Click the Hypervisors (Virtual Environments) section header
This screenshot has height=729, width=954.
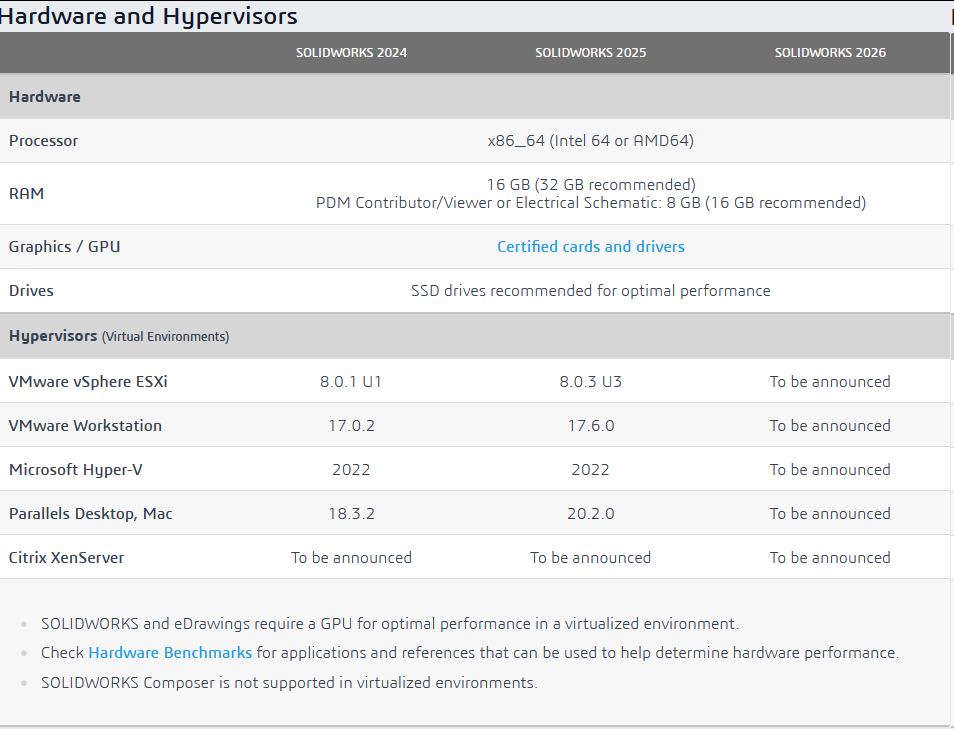pos(119,336)
